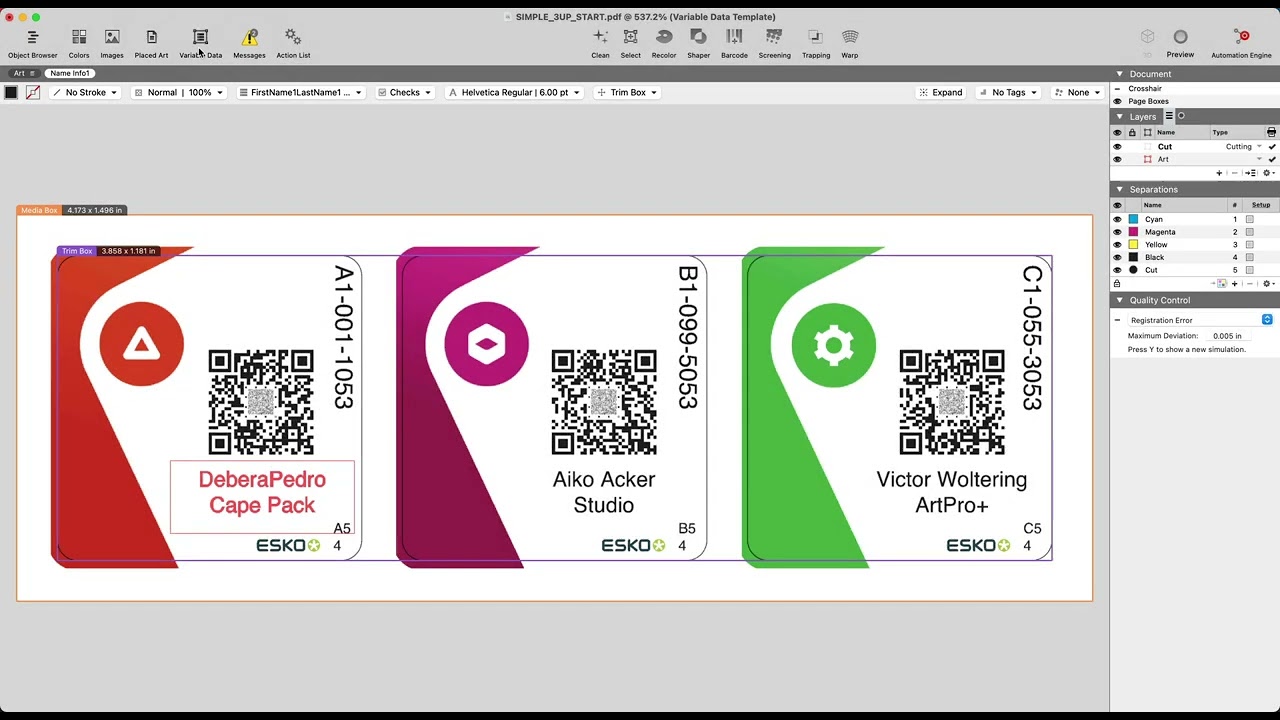Screen dimensions: 1280x720
Task: Choose the Recolor tool
Action: (x=664, y=42)
